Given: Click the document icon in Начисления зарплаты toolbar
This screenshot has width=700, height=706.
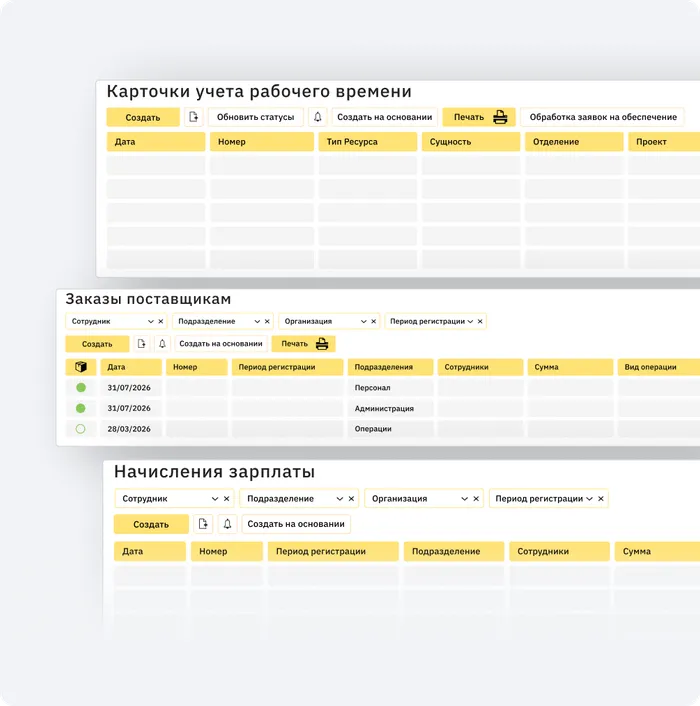Looking at the screenshot, I should click(204, 524).
